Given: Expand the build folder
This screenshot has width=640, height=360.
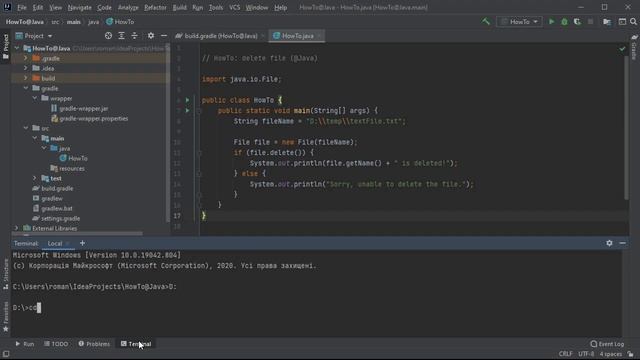Looking at the screenshot, I should click(x=25, y=78).
